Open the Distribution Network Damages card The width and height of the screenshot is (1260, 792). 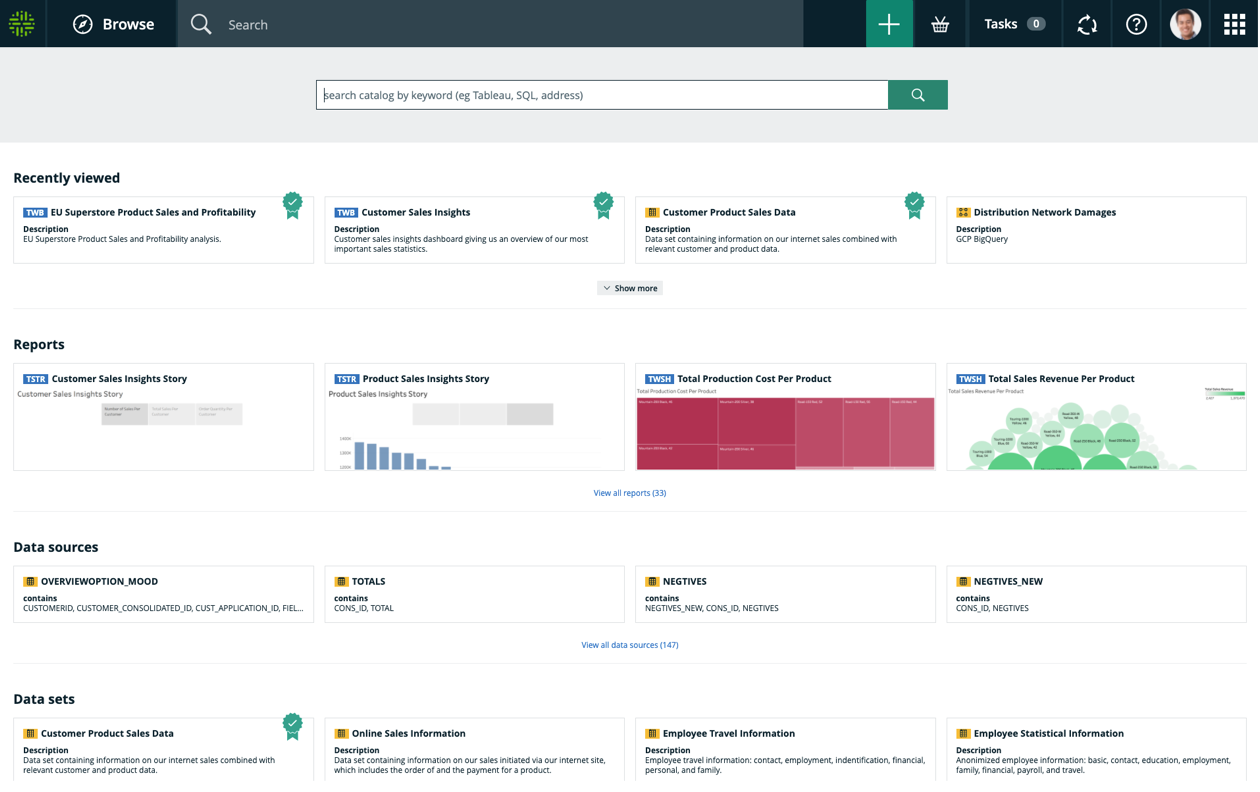(x=1096, y=230)
